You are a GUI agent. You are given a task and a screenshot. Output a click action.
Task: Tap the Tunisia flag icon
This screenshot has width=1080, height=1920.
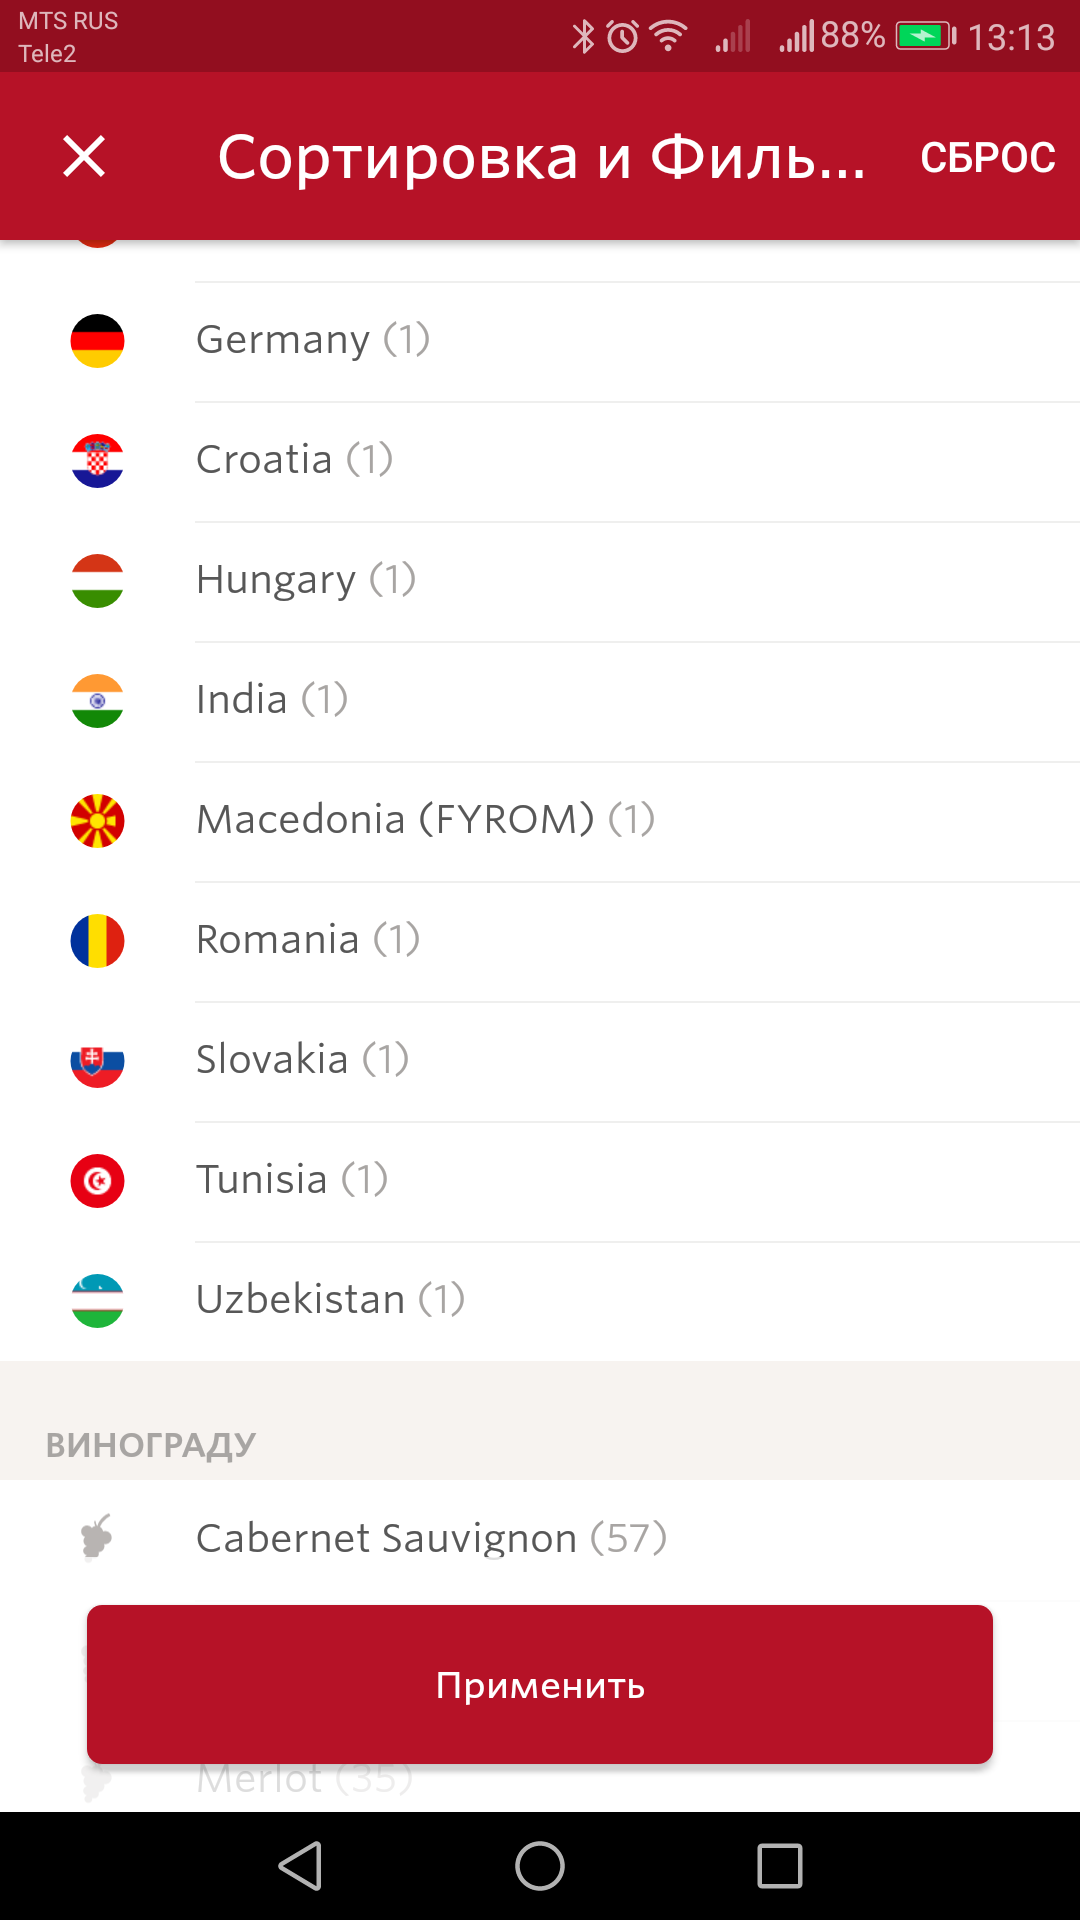(x=97, y=1181)
